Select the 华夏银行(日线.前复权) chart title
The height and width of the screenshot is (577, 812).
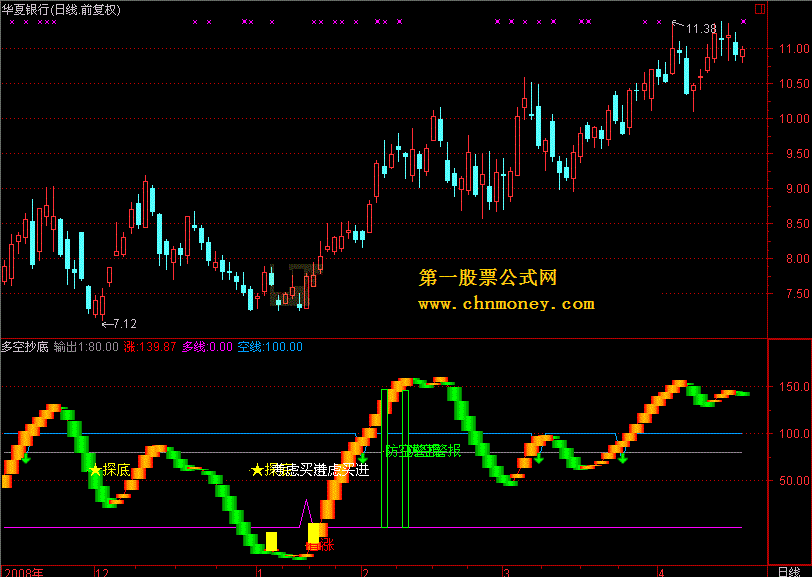[x=61, y=10]
